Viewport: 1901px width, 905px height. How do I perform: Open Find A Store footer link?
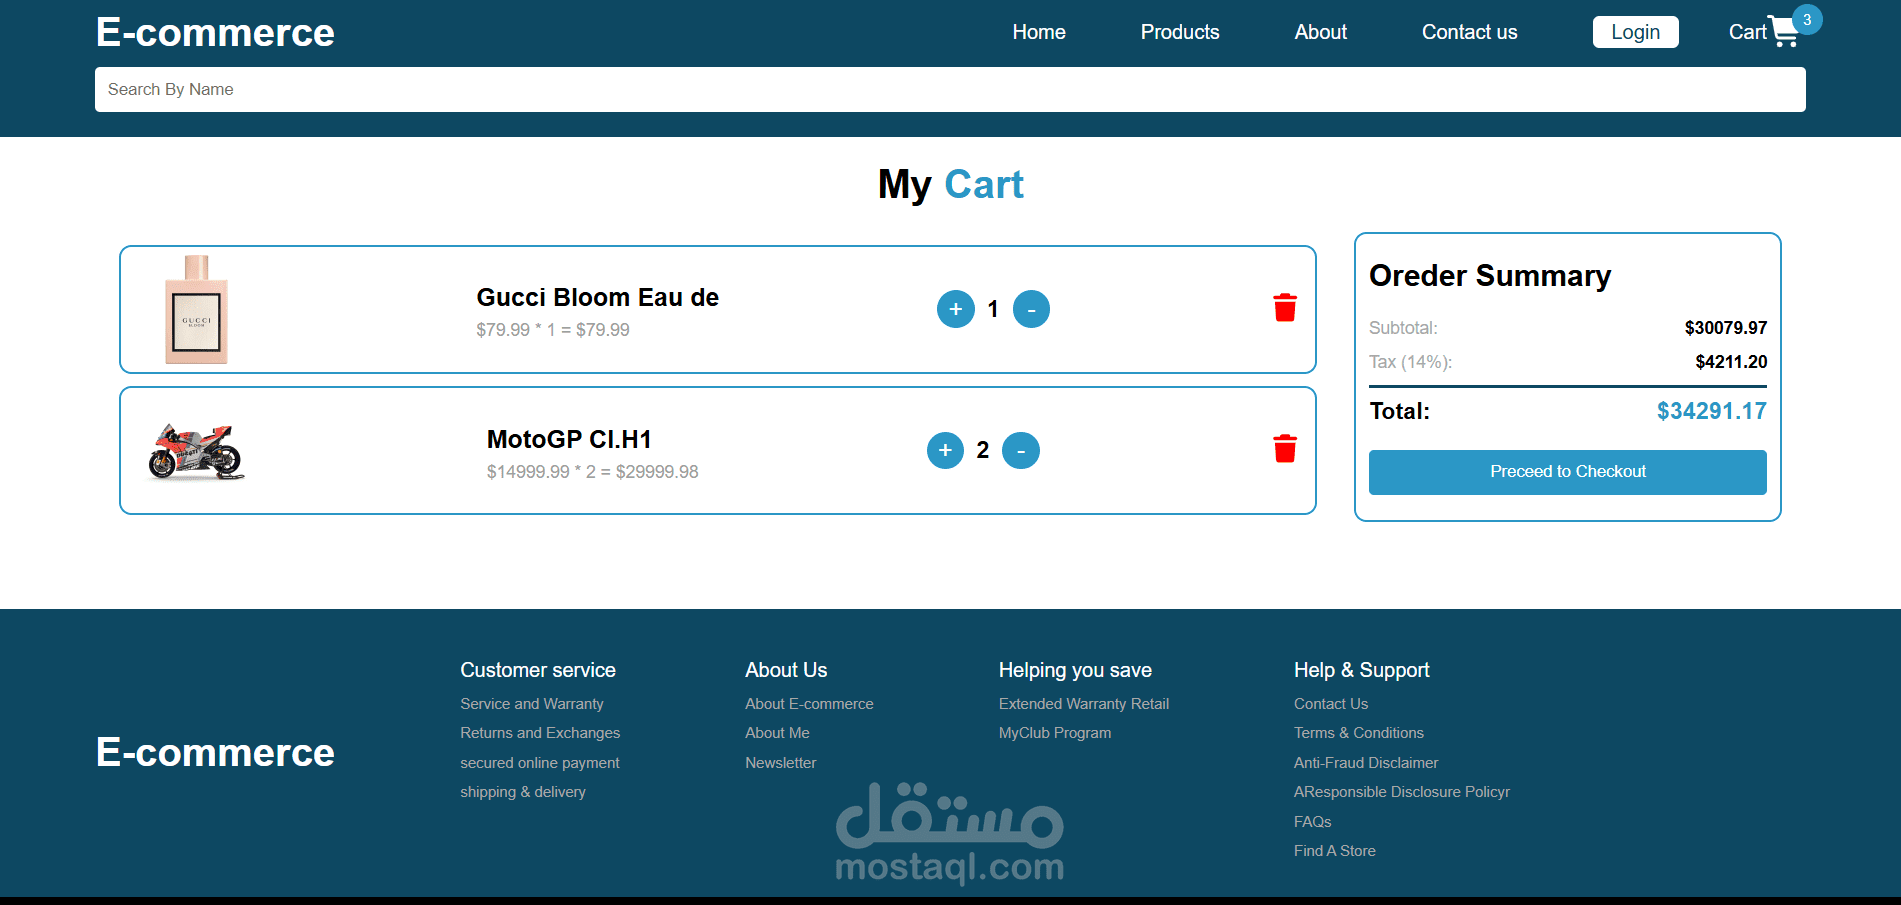(x=1335, y=851)
